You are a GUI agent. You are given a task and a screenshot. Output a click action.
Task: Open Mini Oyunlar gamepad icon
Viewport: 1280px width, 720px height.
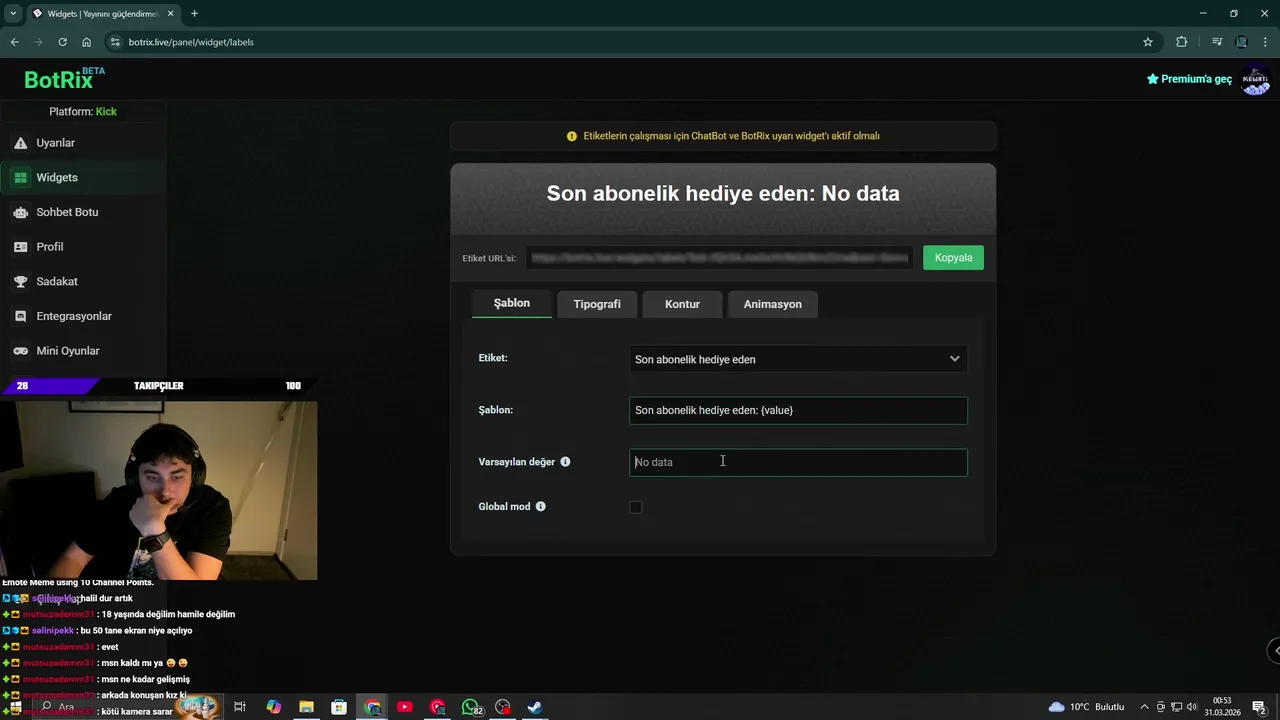20,351
